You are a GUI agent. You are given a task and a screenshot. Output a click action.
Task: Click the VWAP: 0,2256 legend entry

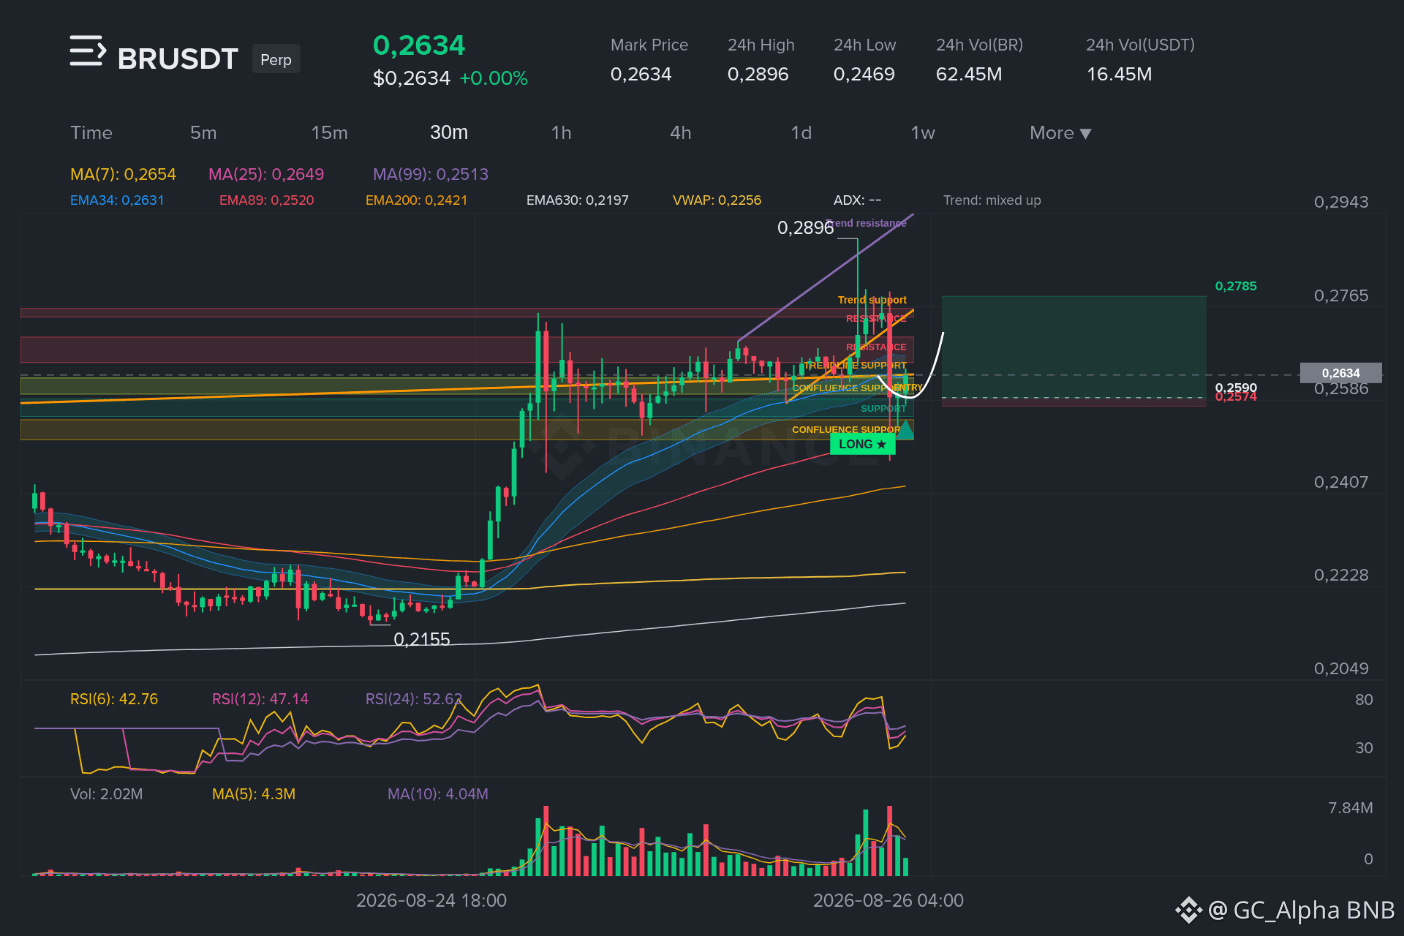717,200
